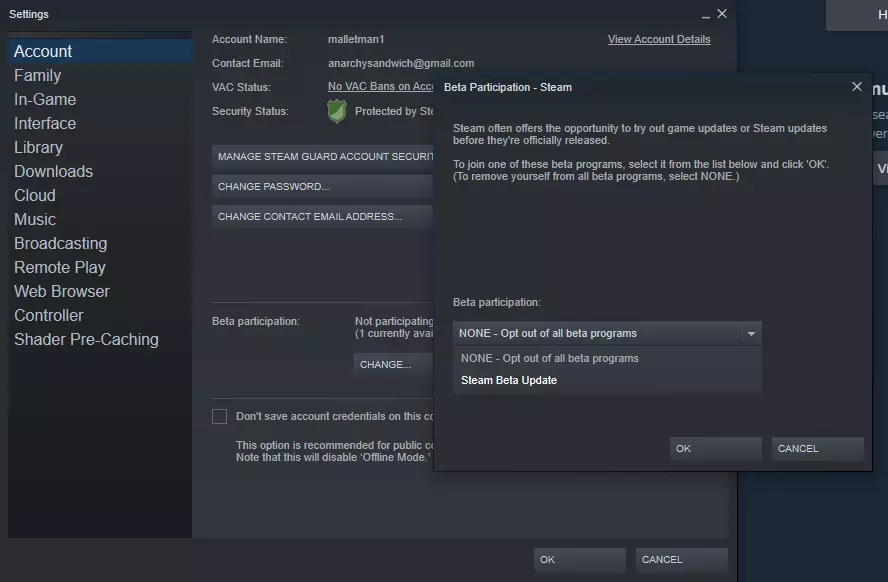
Task: Switch to Downloads settings
Action: click(x=100, y=171)
